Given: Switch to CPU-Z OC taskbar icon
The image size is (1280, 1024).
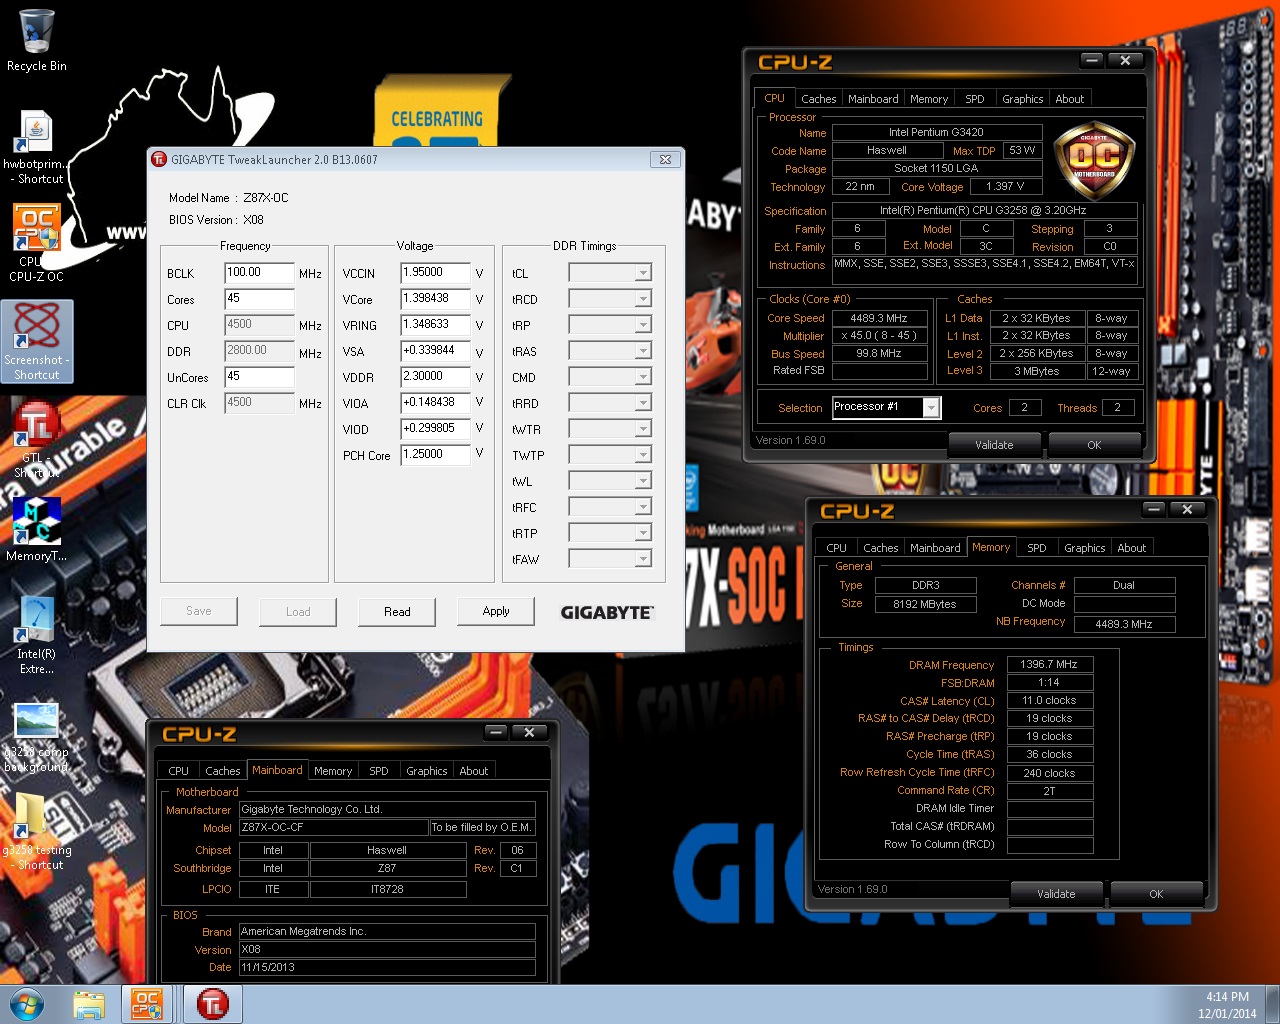Looking at the screenshot, I should coord(147,1004).
